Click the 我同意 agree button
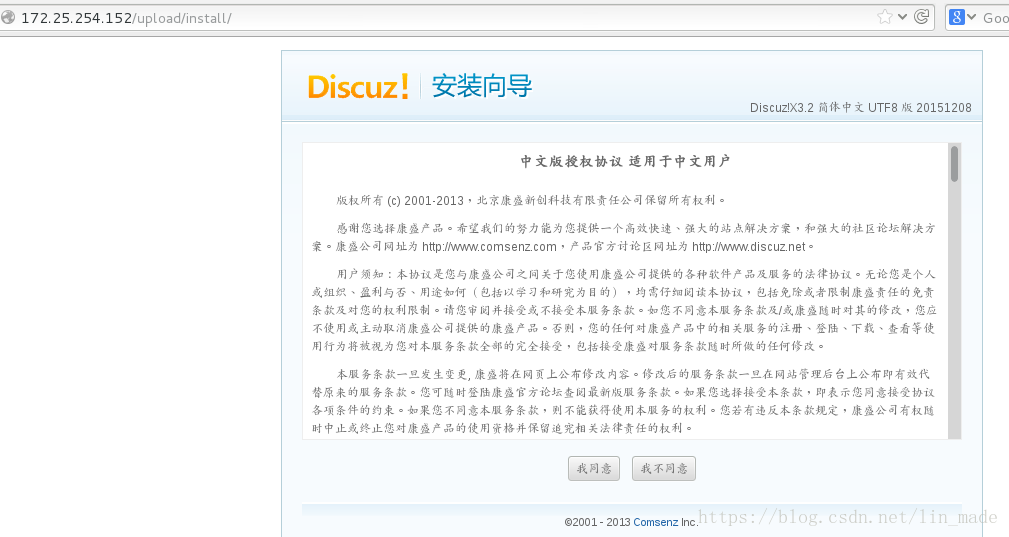The width and height of the screenshot is (1009, 537). [594, 468]
